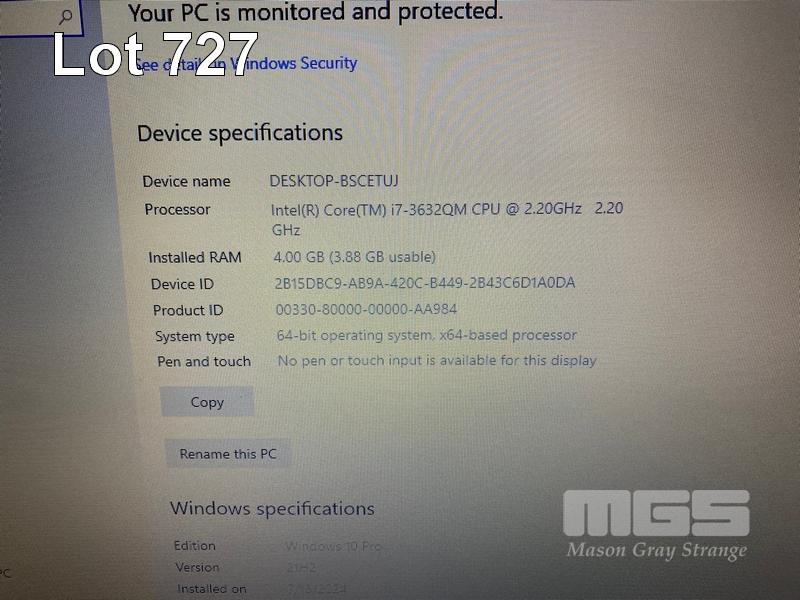Click the Device specifications heading
The image size is (800, 600).
pyautogui.click(x=240, y=133)
